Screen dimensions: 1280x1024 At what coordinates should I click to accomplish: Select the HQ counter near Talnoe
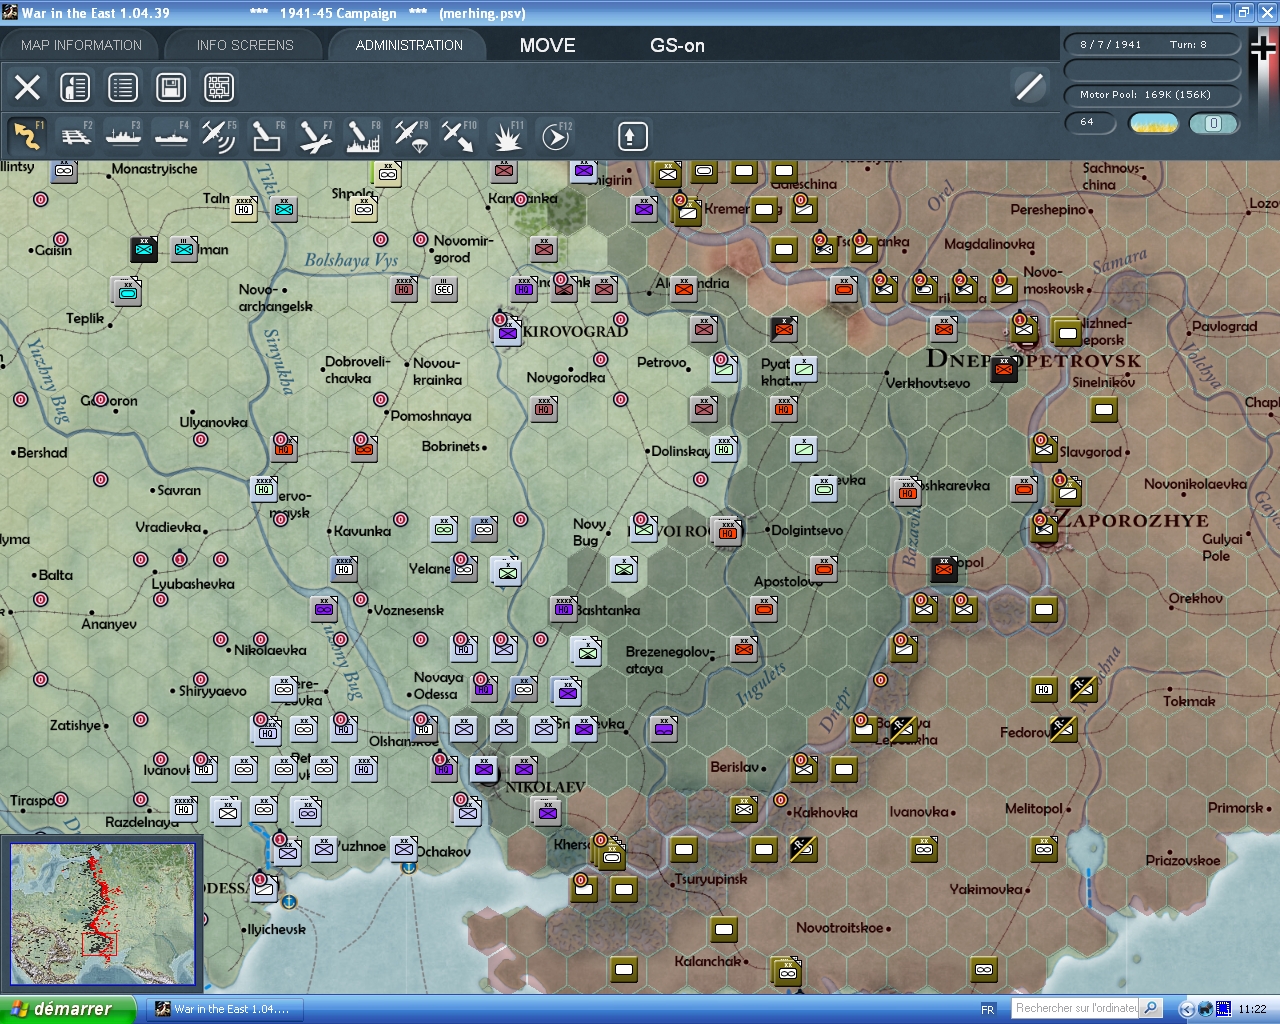pyautogui.click(x=244, y=209)
